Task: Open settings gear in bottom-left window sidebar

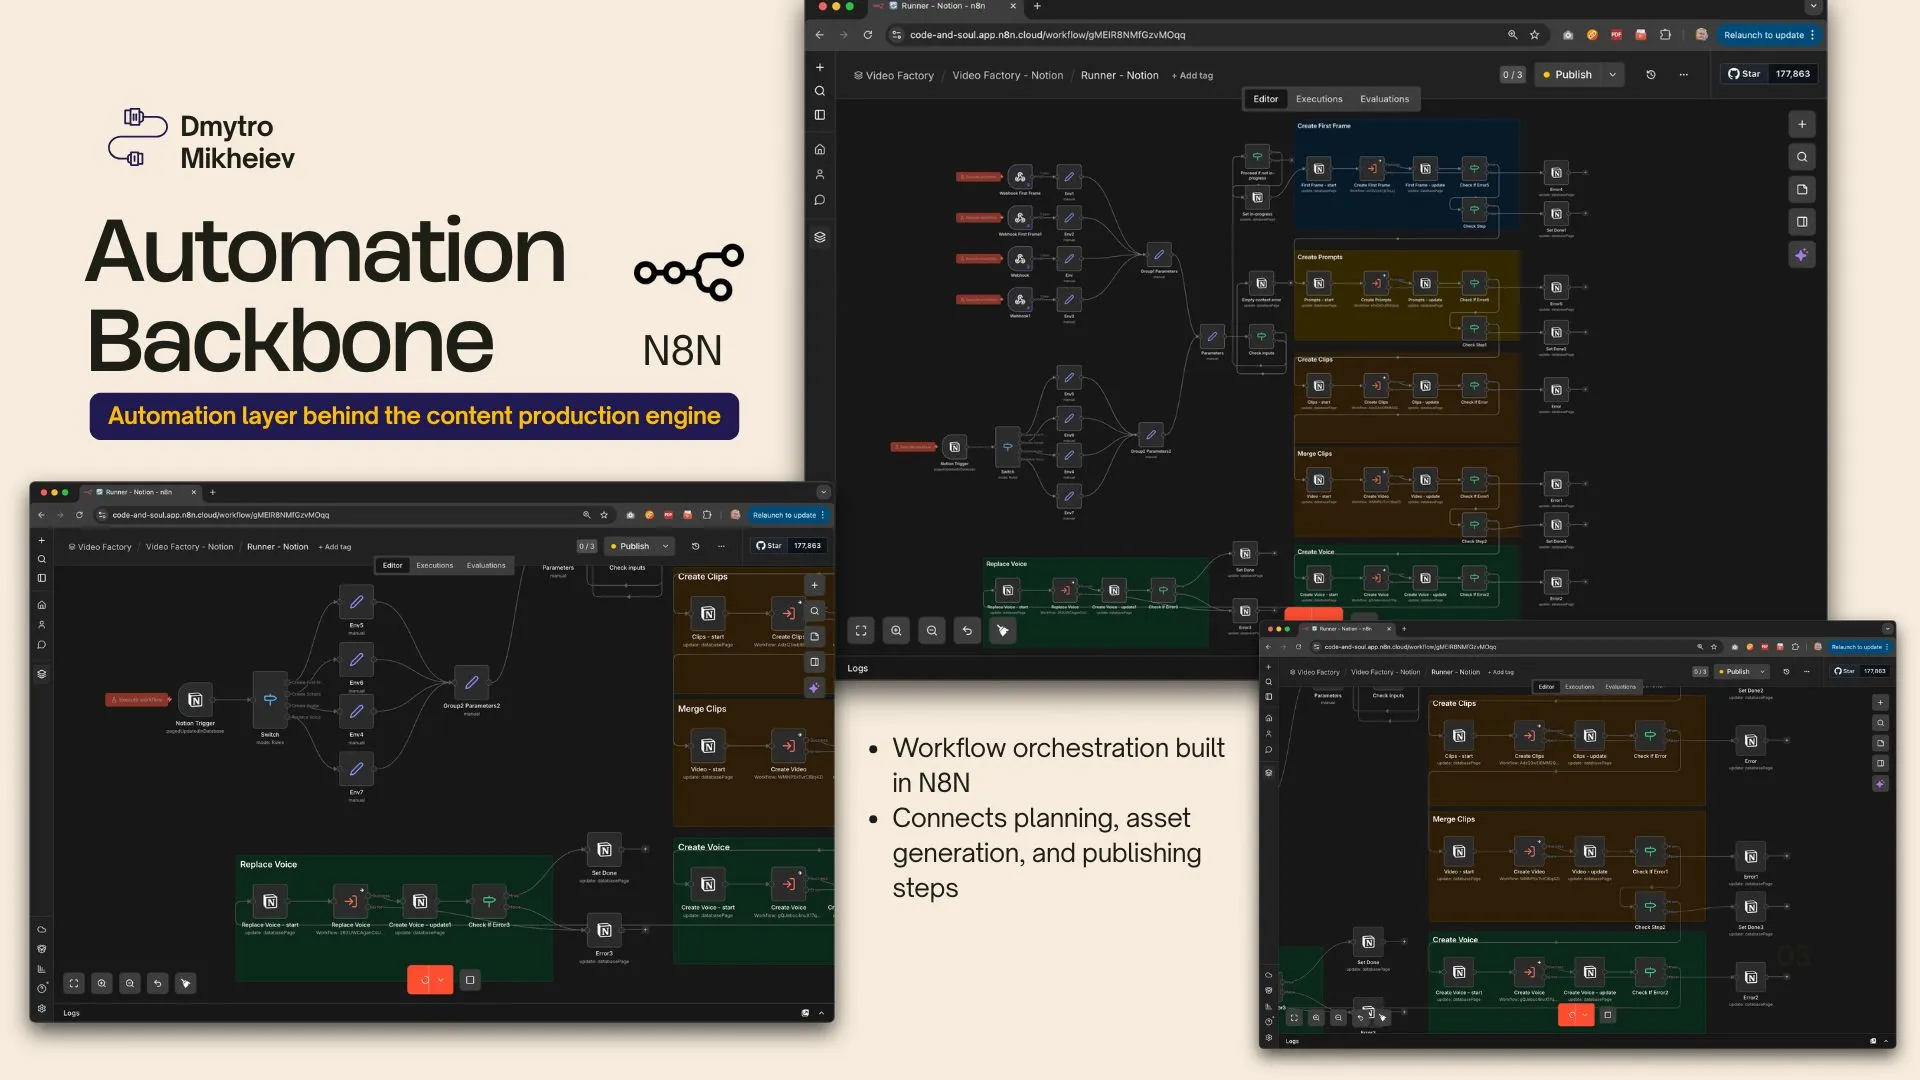Action: tap(42, 1008)
